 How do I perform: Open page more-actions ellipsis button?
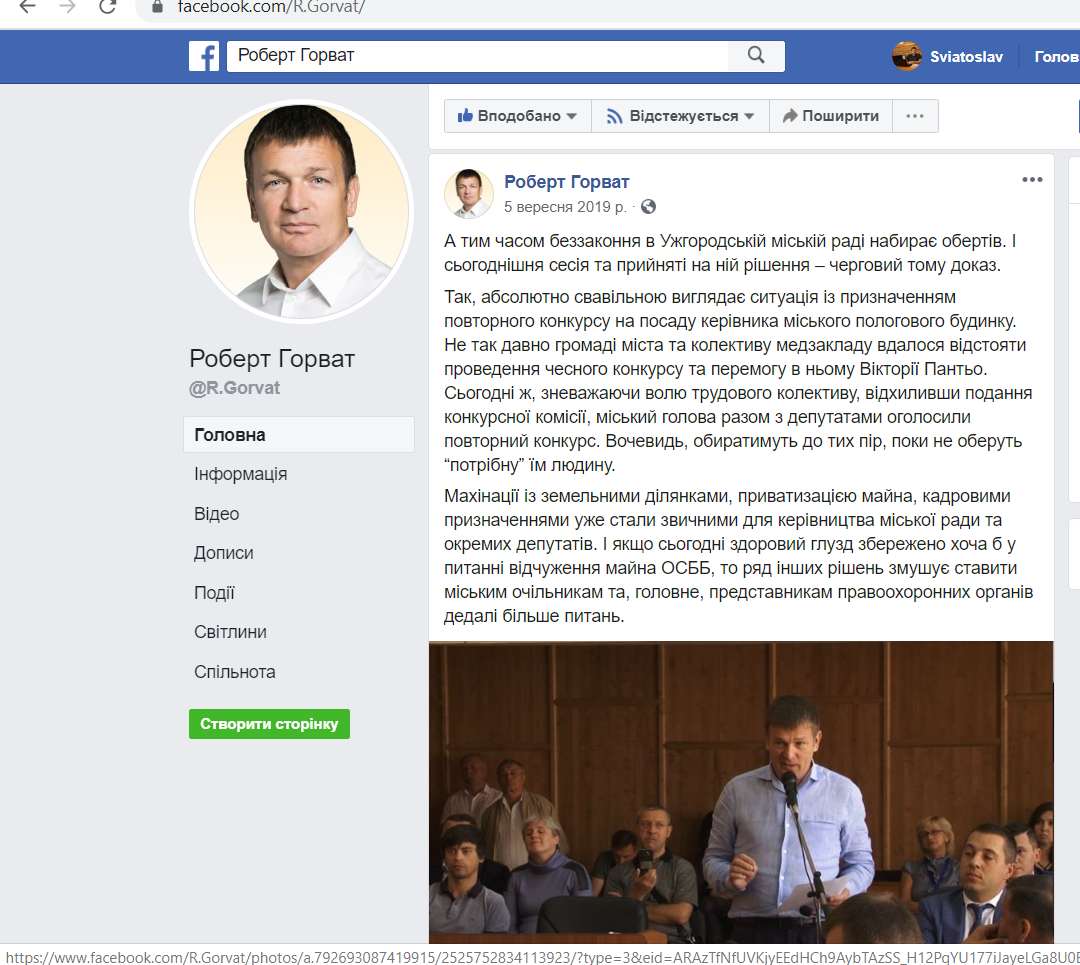(x=915, y=116)
